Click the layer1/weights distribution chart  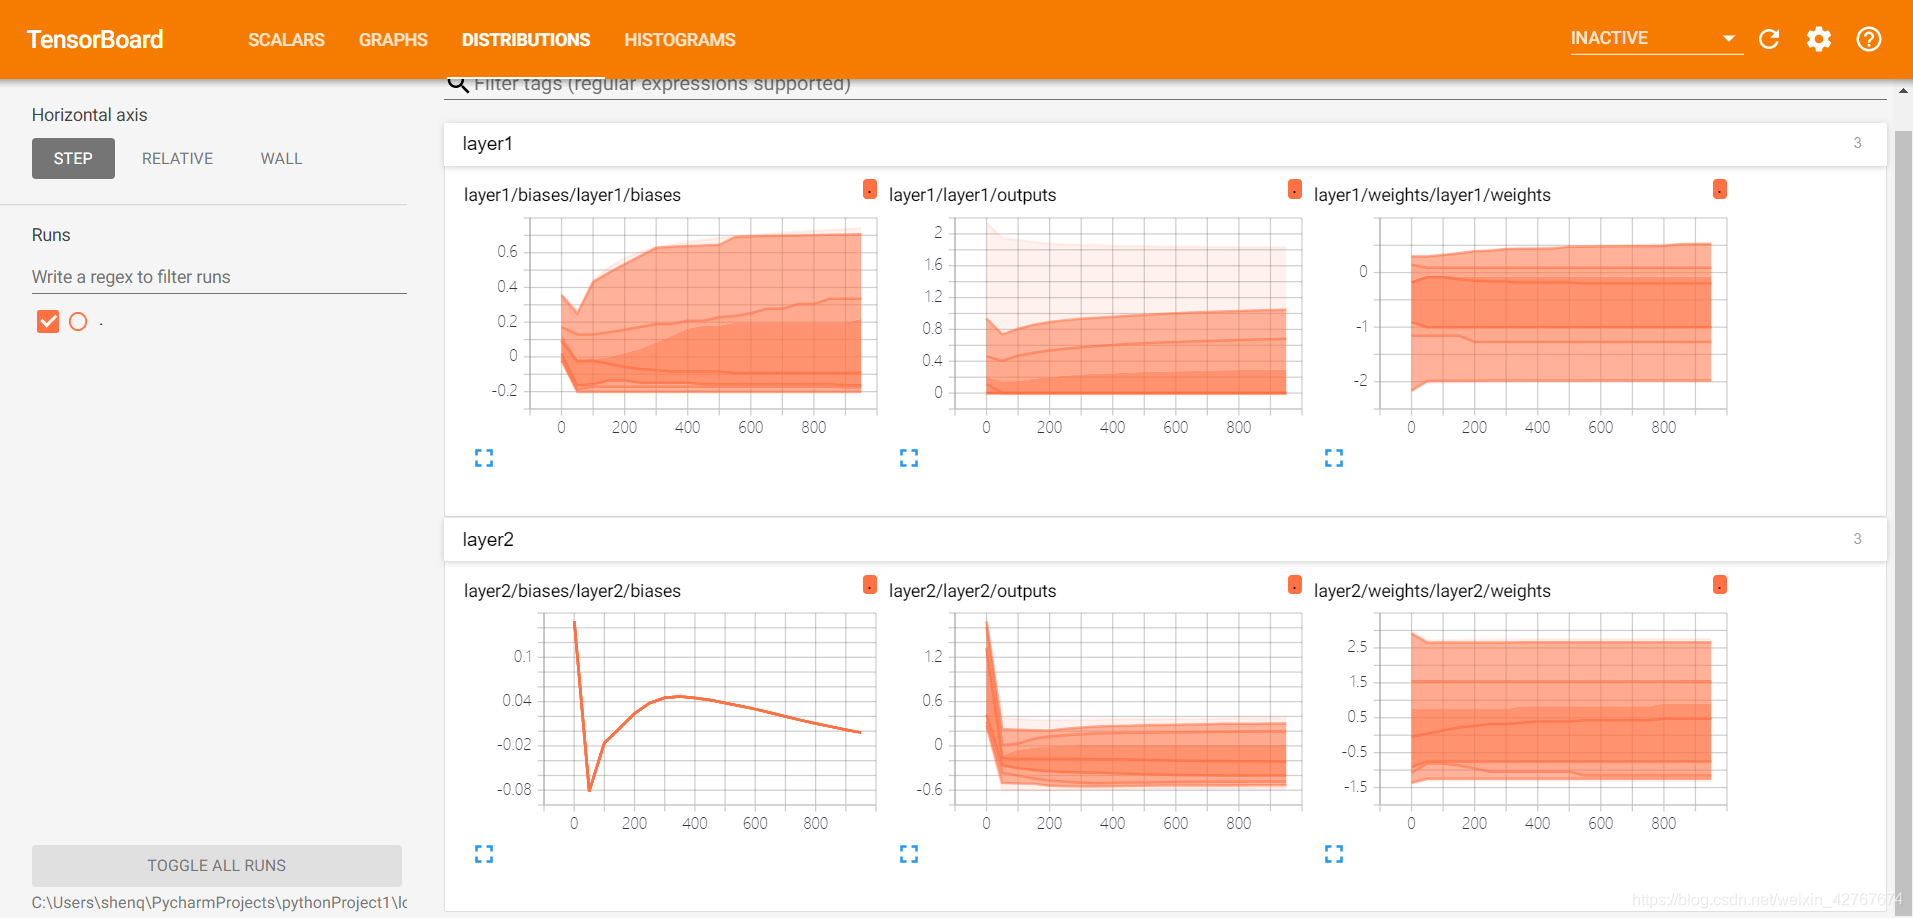[x=1553, y=315]
